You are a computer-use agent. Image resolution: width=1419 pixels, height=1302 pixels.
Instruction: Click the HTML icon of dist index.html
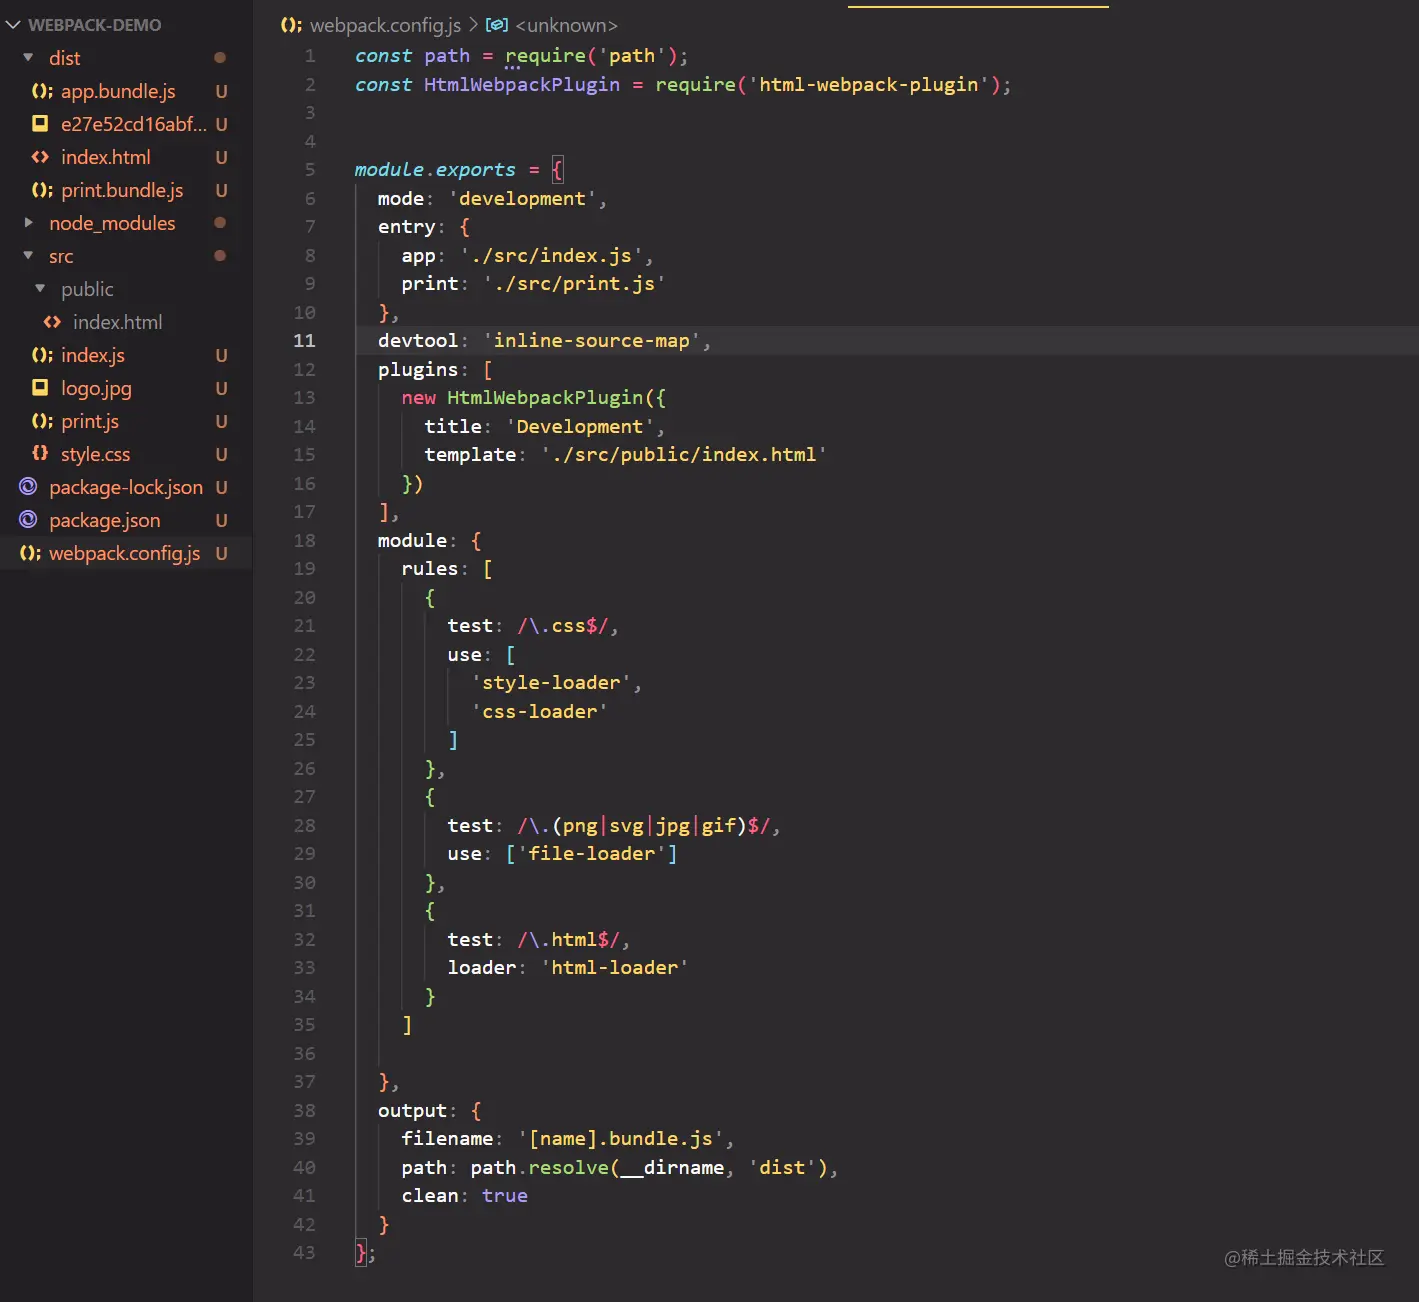[x=40, y=157]
